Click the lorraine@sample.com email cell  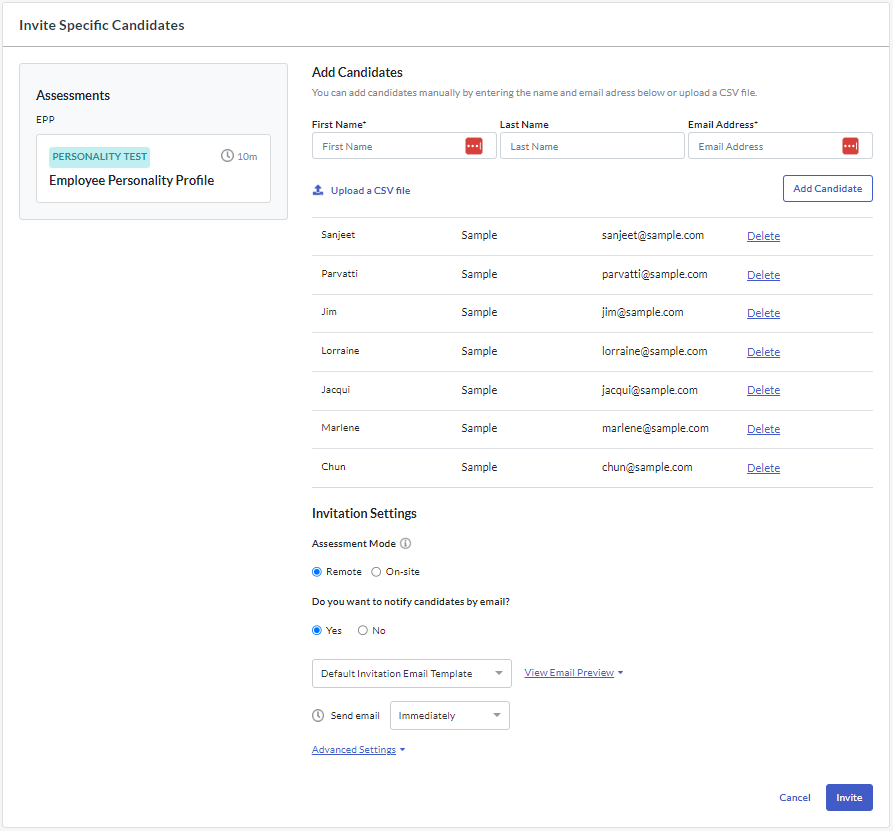[x=654, y=351]
